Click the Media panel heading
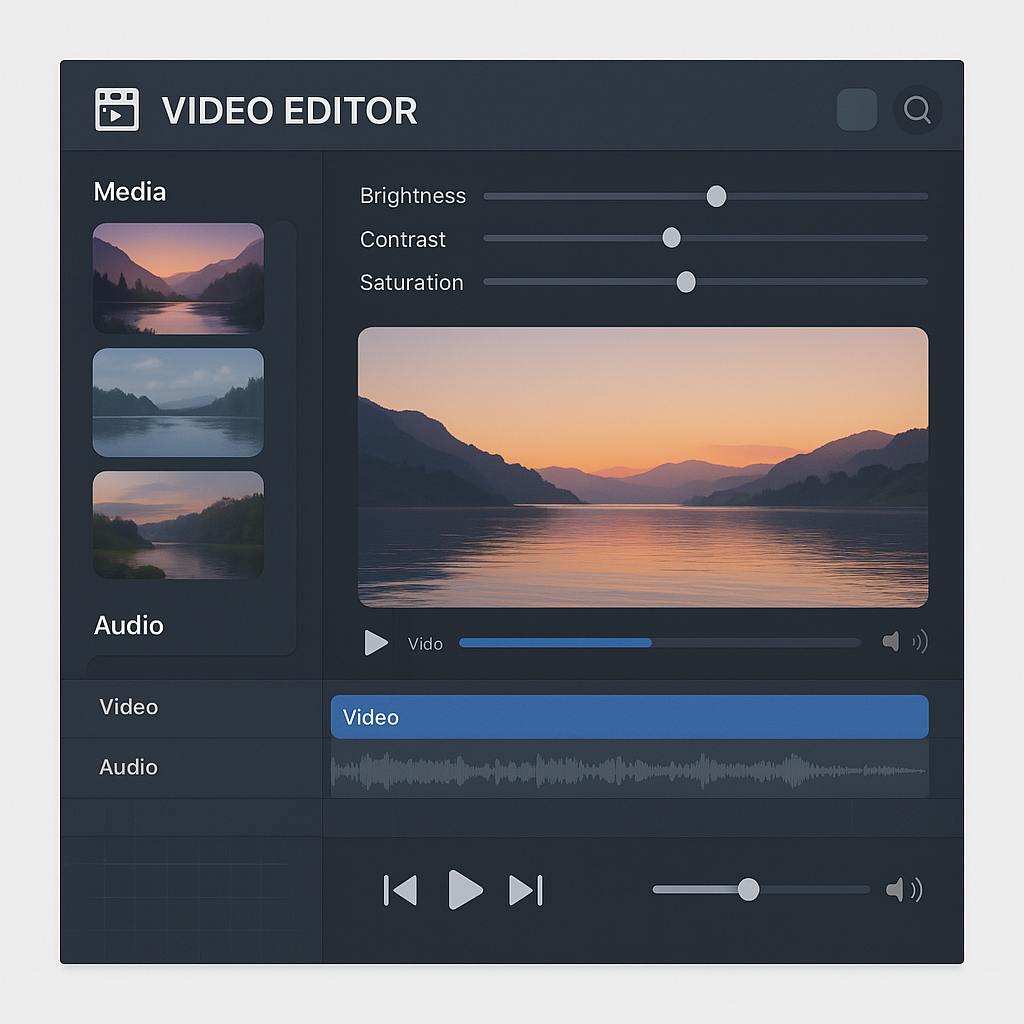The image size is (1024, 1024). (x=130, y=192)
